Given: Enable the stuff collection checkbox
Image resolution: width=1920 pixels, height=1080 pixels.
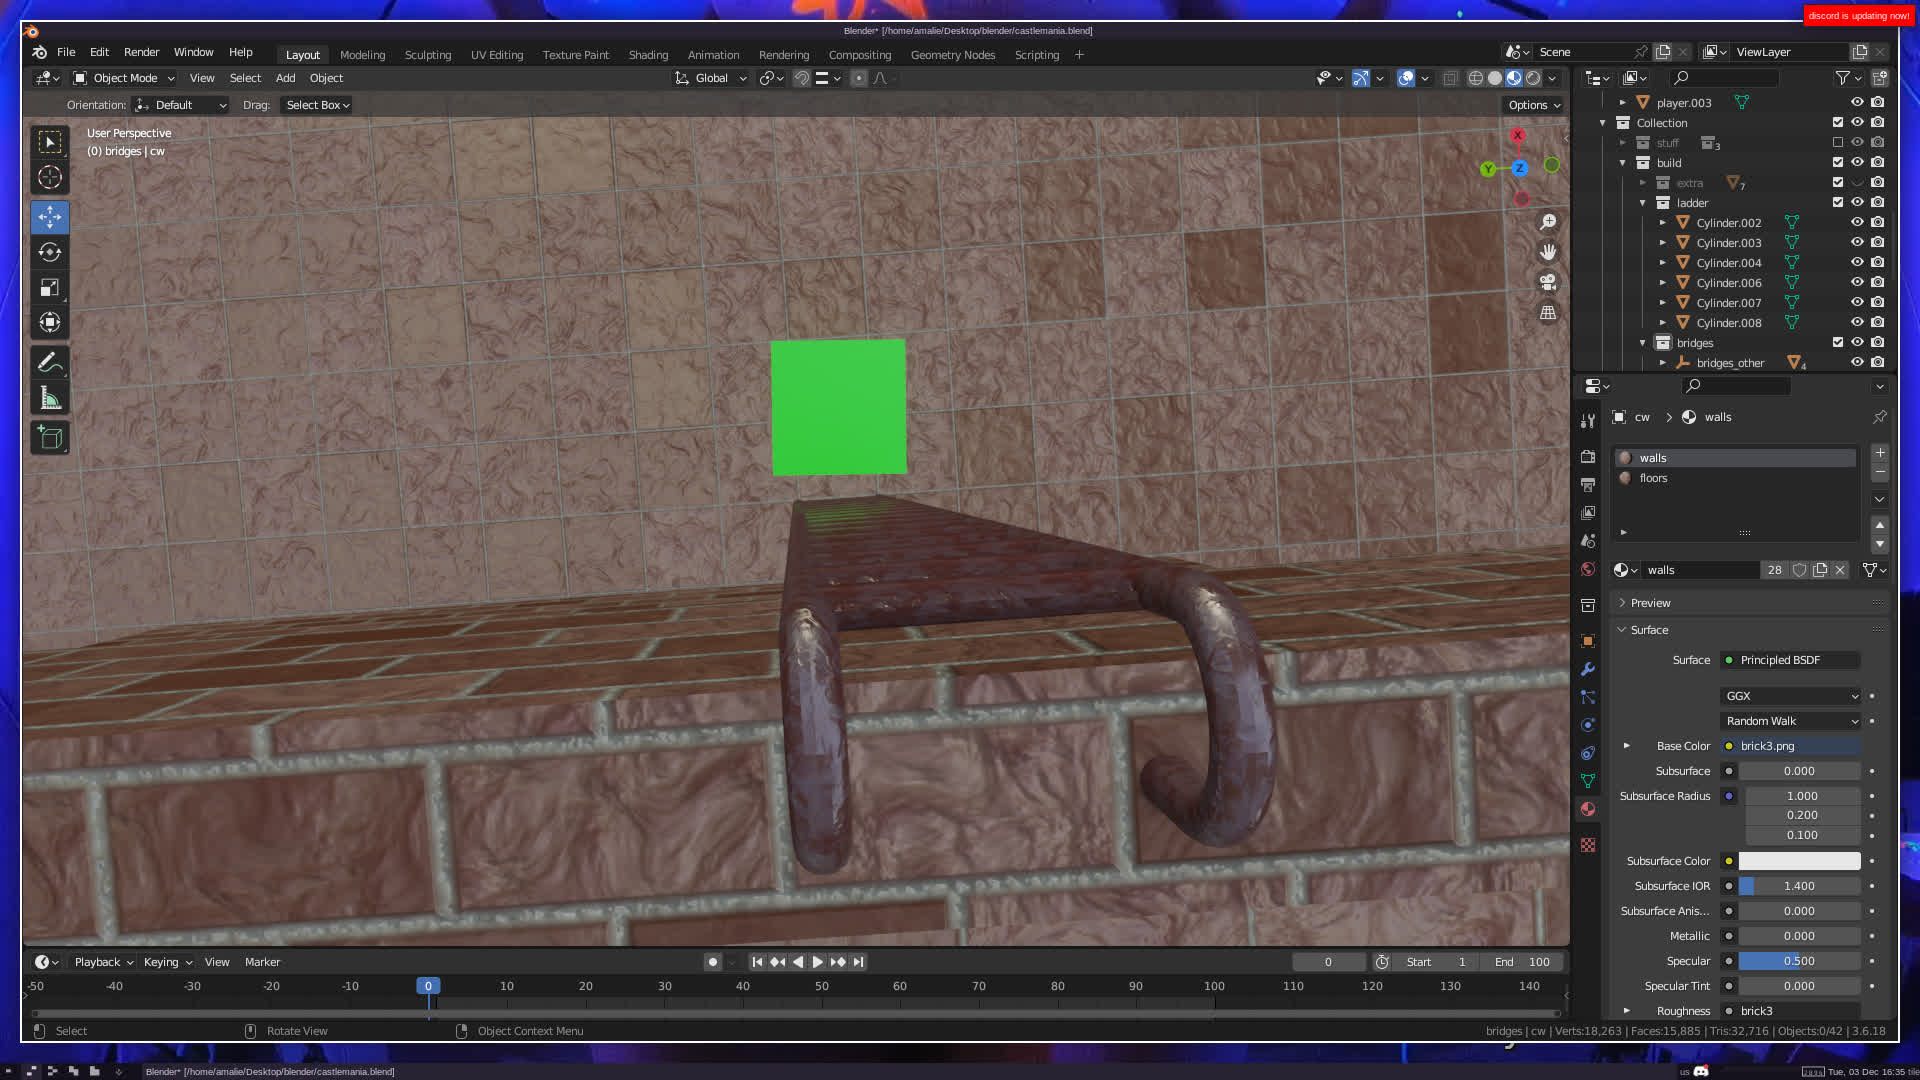Looking at the screenshot, I should [x=1838, y=143].
